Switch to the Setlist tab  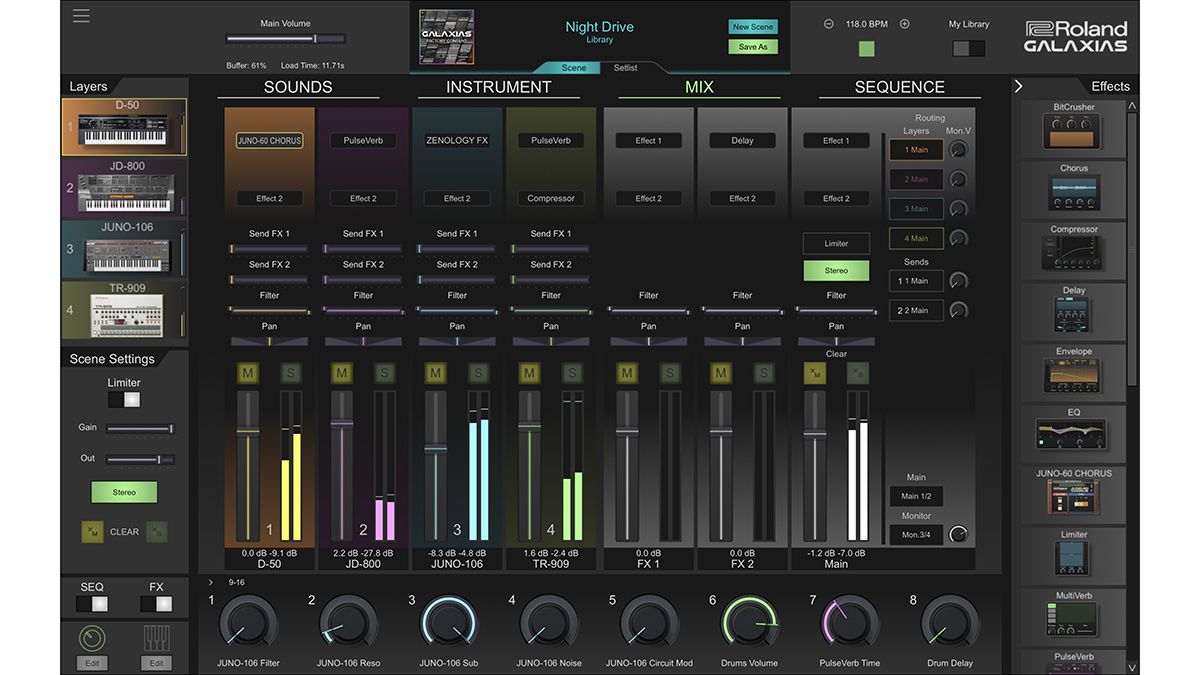tap(626, 67)
